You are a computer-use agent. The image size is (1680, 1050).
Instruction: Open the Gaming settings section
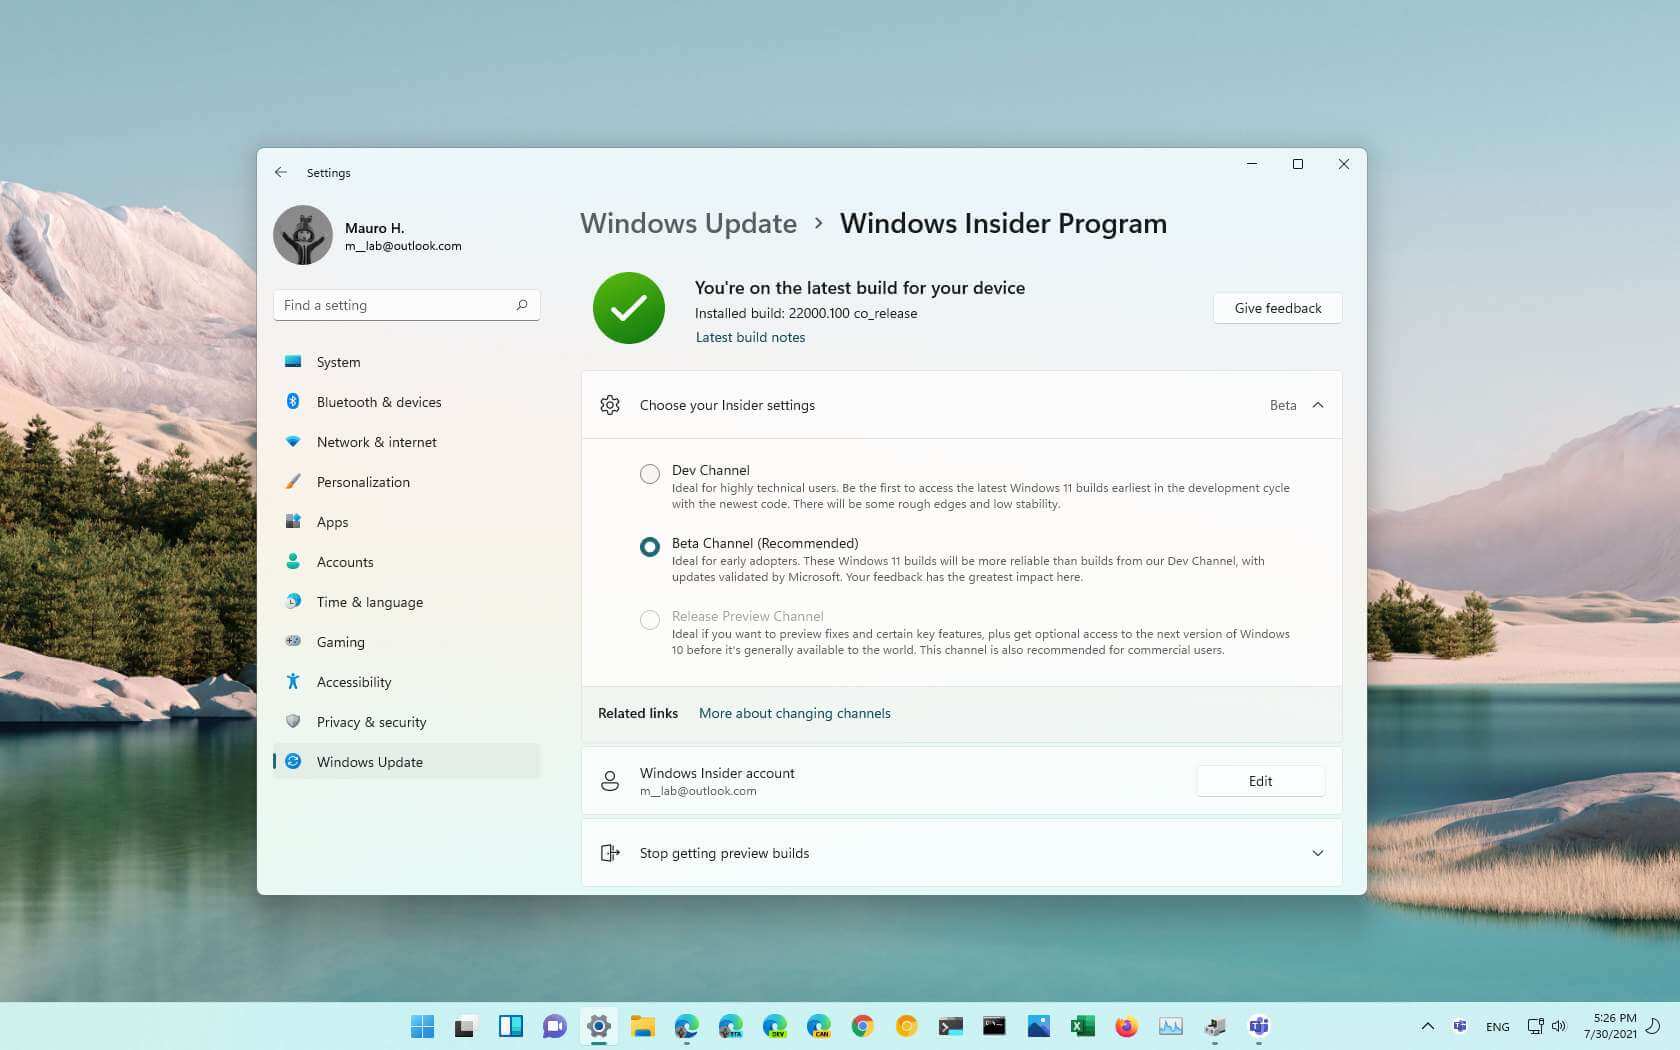click(340, 641)
